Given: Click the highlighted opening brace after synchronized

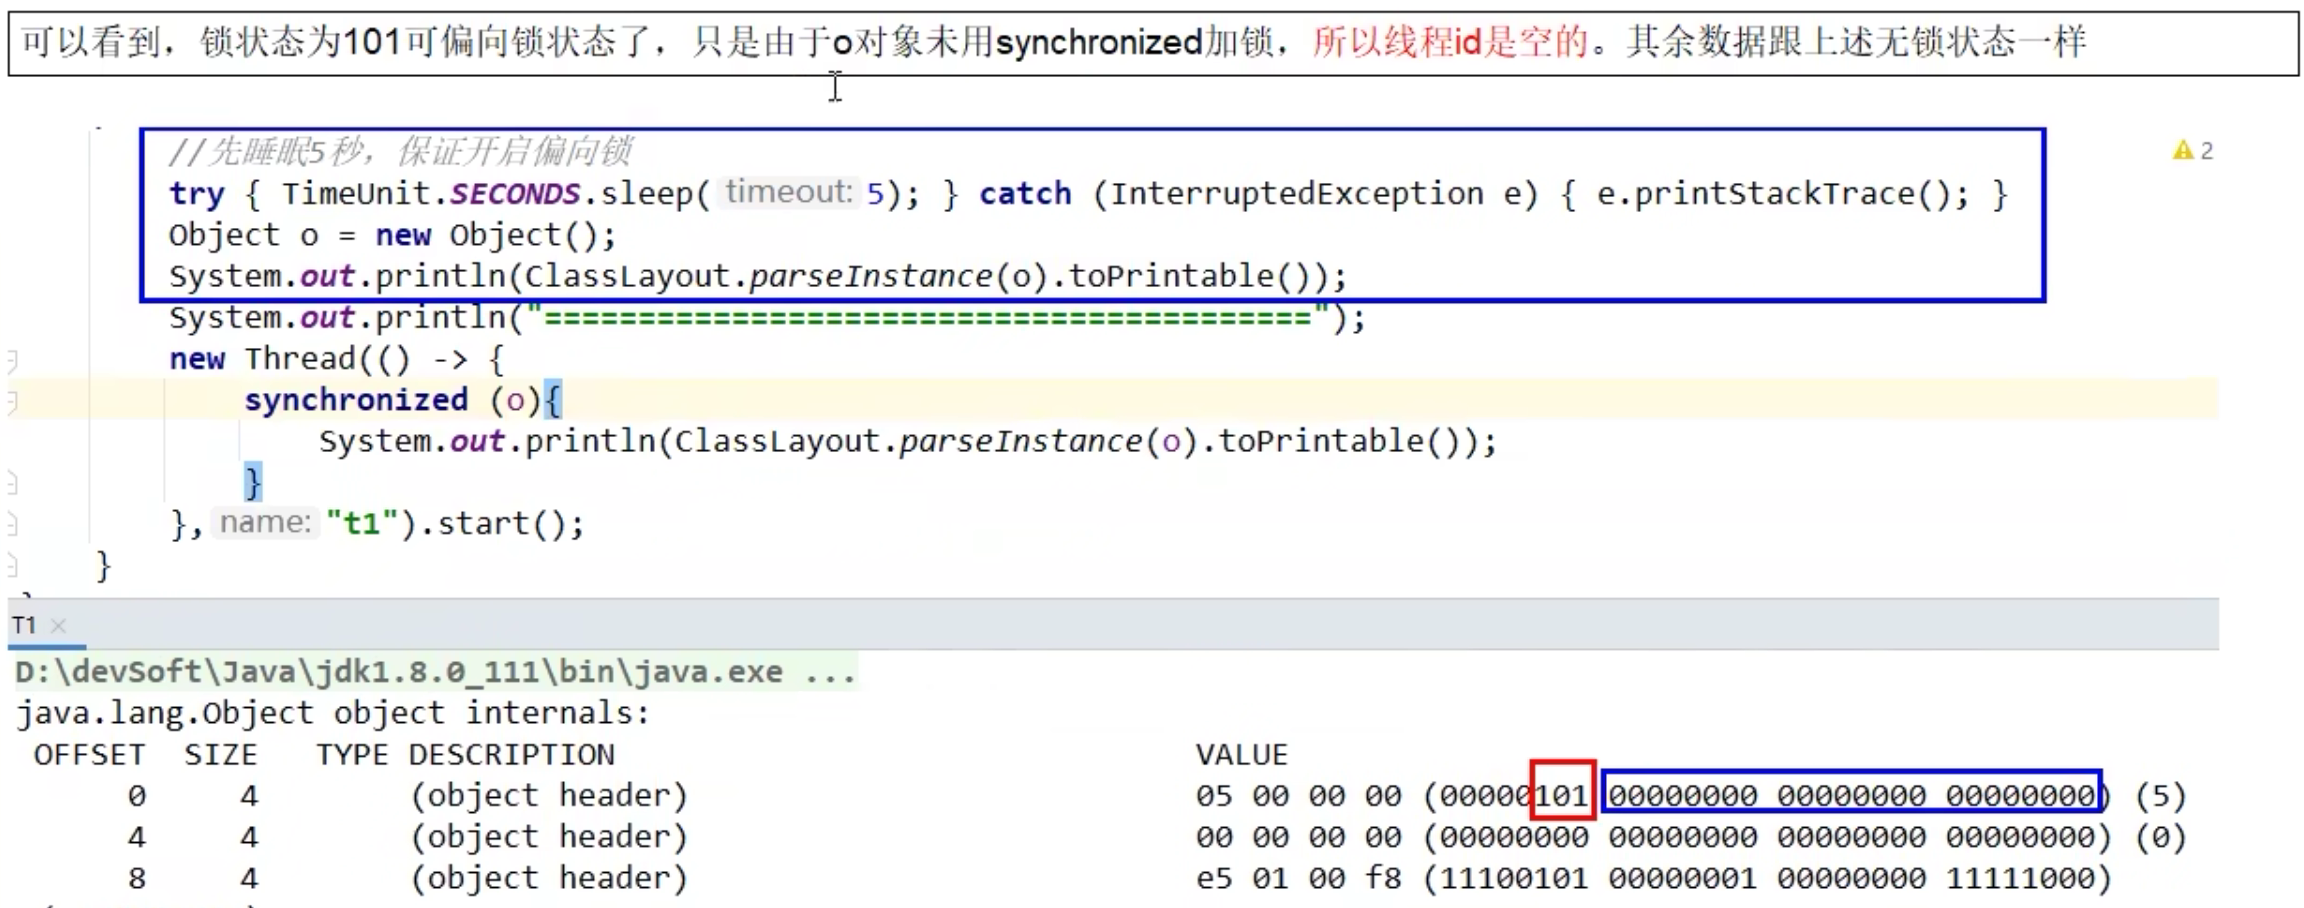Looking at the screenshot, I should point(553,400).
